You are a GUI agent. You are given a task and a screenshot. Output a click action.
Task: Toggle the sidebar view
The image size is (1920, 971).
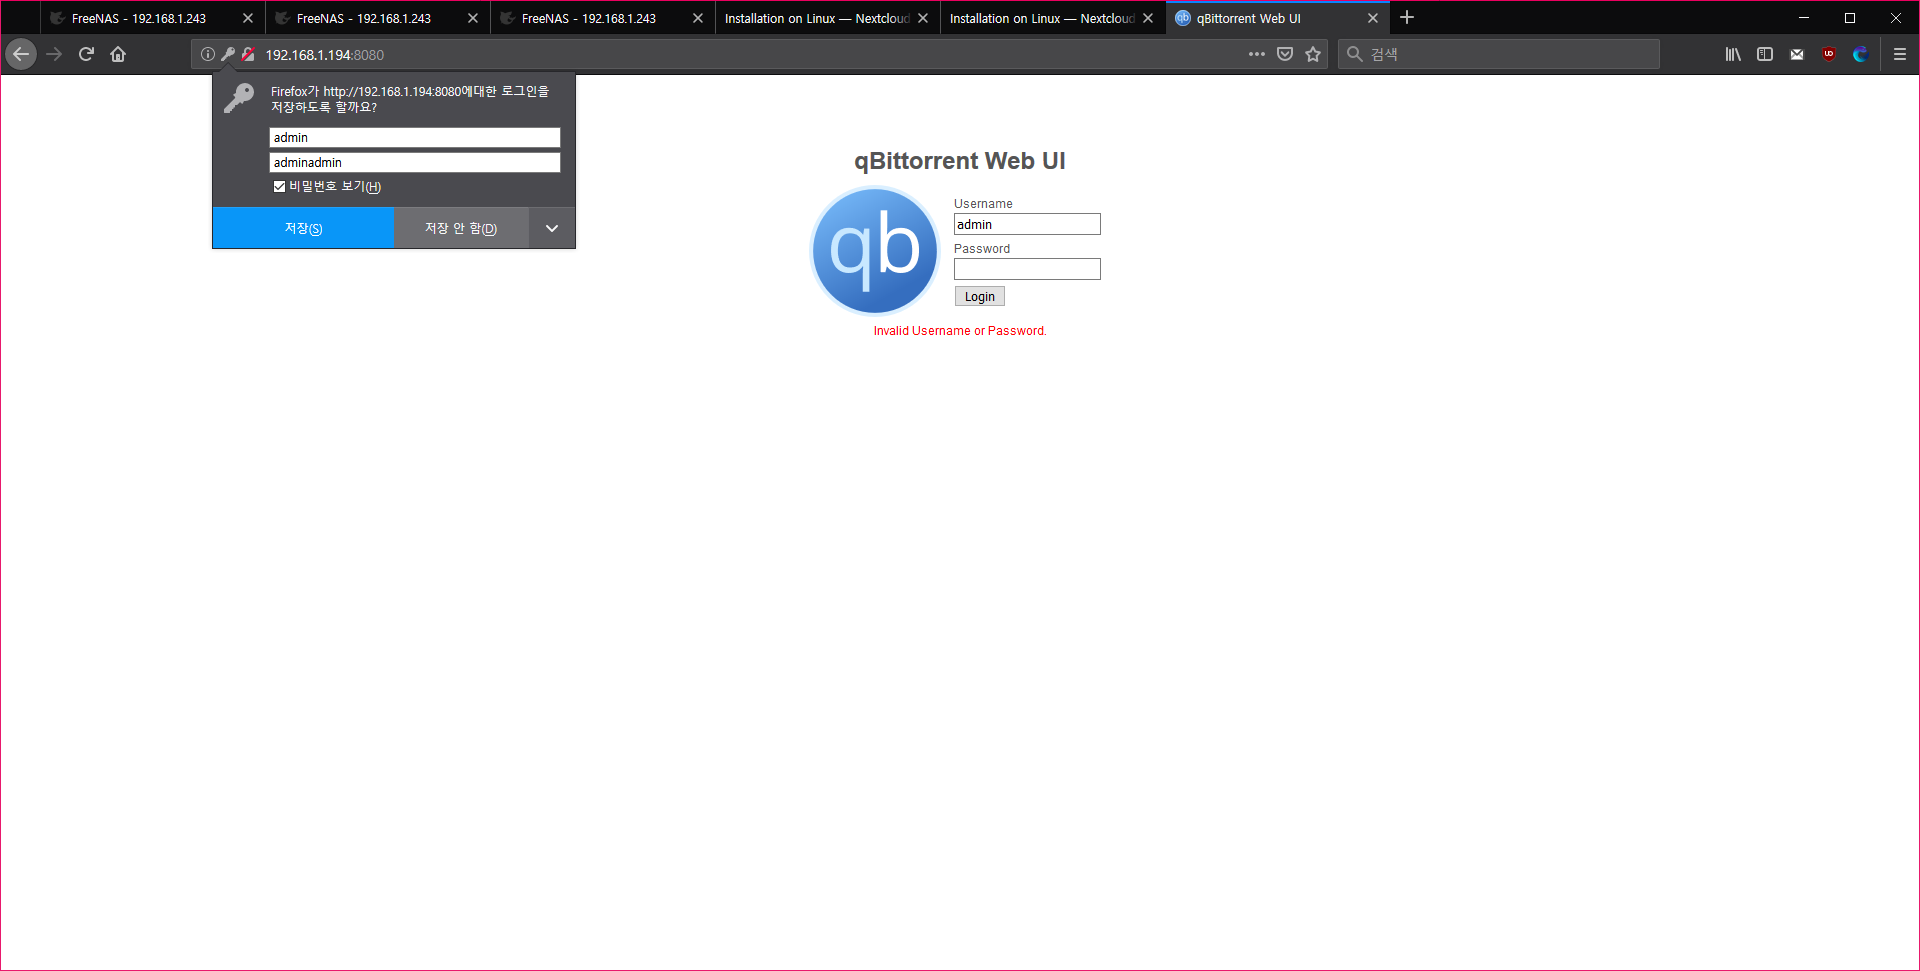point(1765,54)
